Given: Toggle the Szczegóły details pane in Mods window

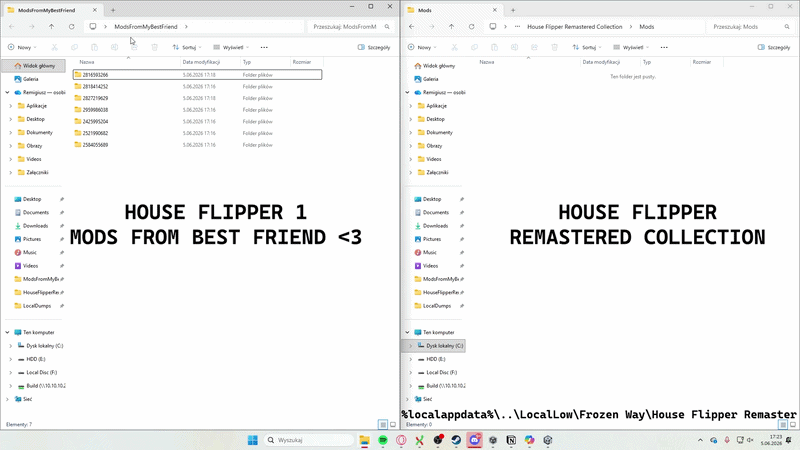Looking at the screenshot, I should 774,47.
